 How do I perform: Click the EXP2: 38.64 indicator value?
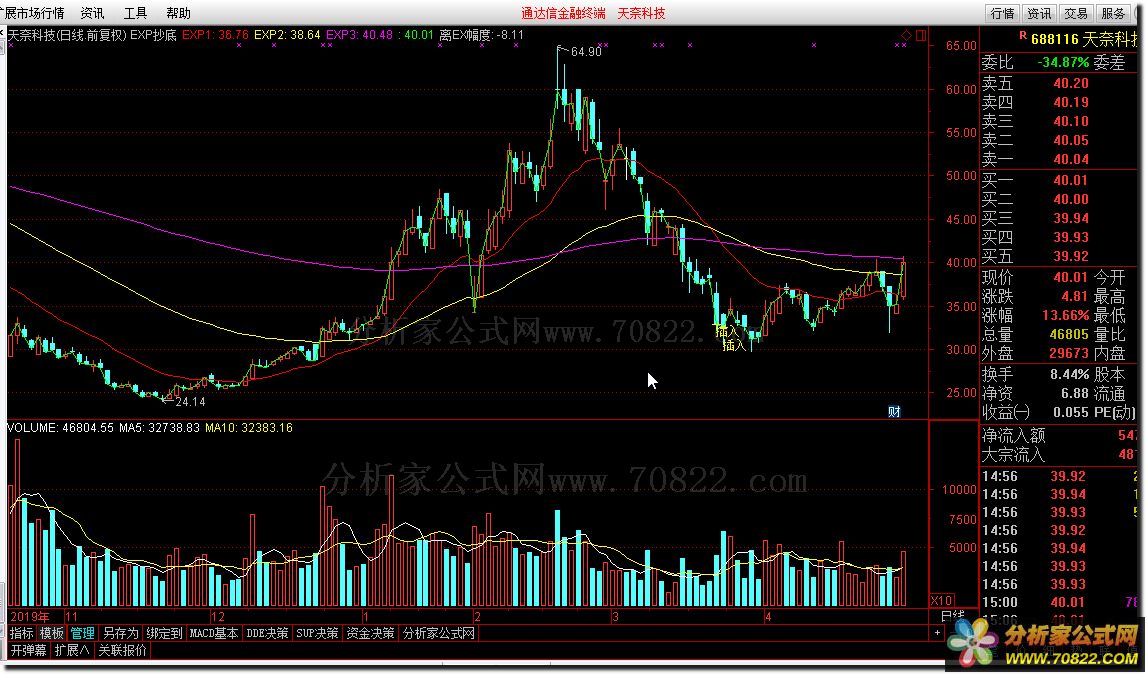(287, 34)
